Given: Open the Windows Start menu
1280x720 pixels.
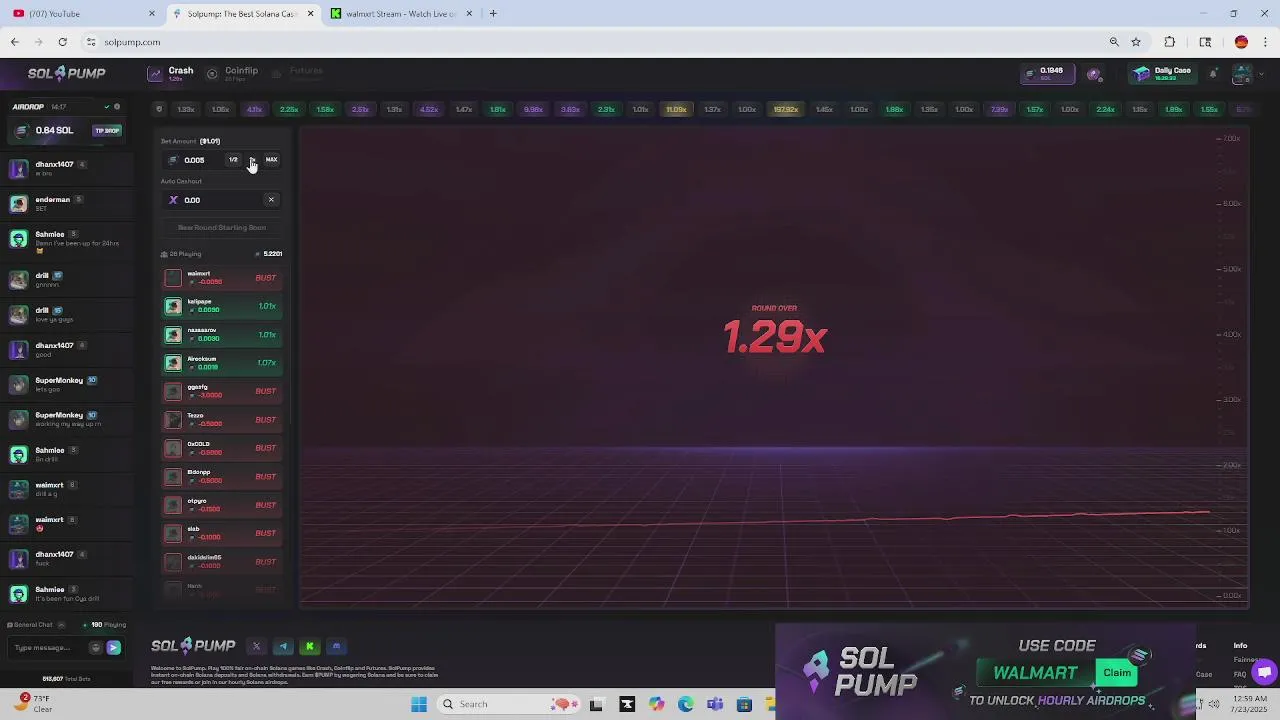Looking at the screenshot, I should 419,704.
